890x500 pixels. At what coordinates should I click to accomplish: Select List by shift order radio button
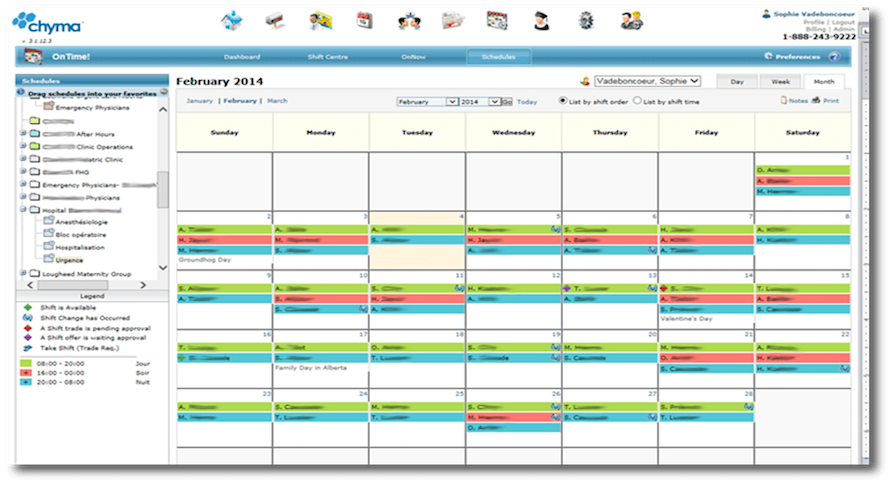562,100
